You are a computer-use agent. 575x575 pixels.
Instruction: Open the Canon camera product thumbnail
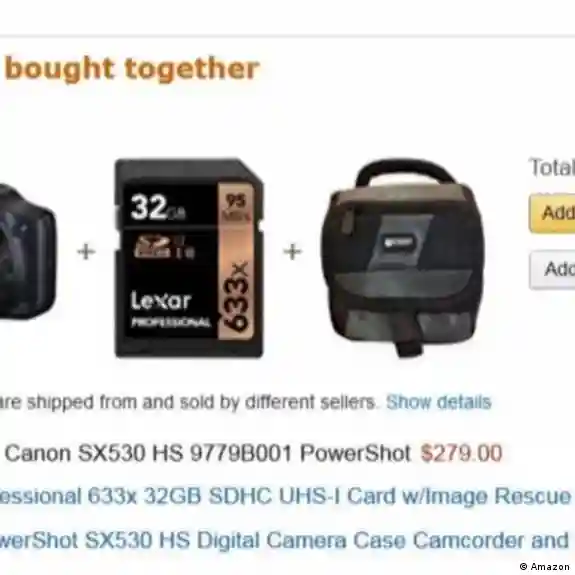pyautogui.click(x=28, y=250)
